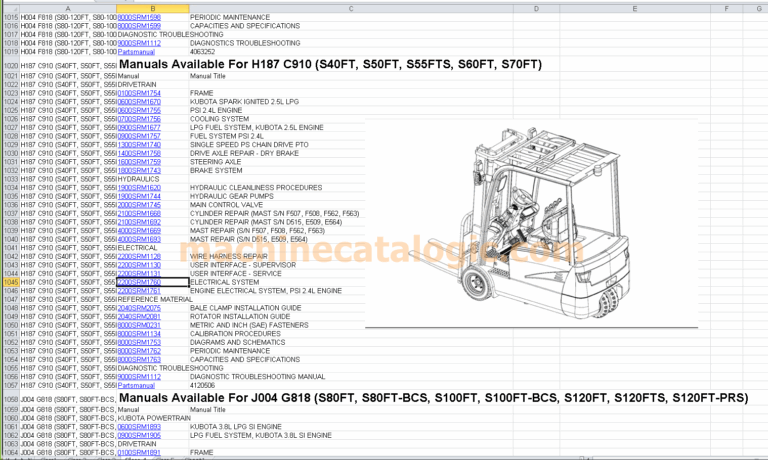Screen dimensions: 768x460
Task: Click the 'ELECTRICAL SYSTEM' title cell
Action: pyautogui.click(x=225, y=282)
